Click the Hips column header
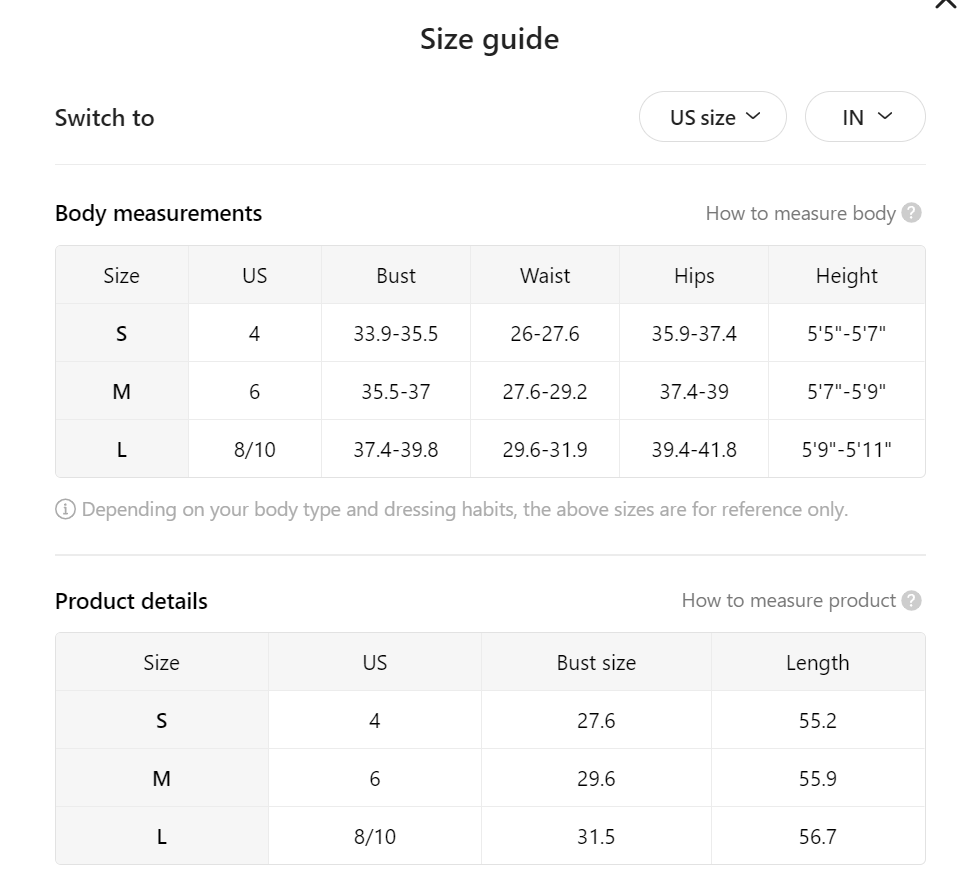This screenshot has height=895, width=964. (694, 276)
